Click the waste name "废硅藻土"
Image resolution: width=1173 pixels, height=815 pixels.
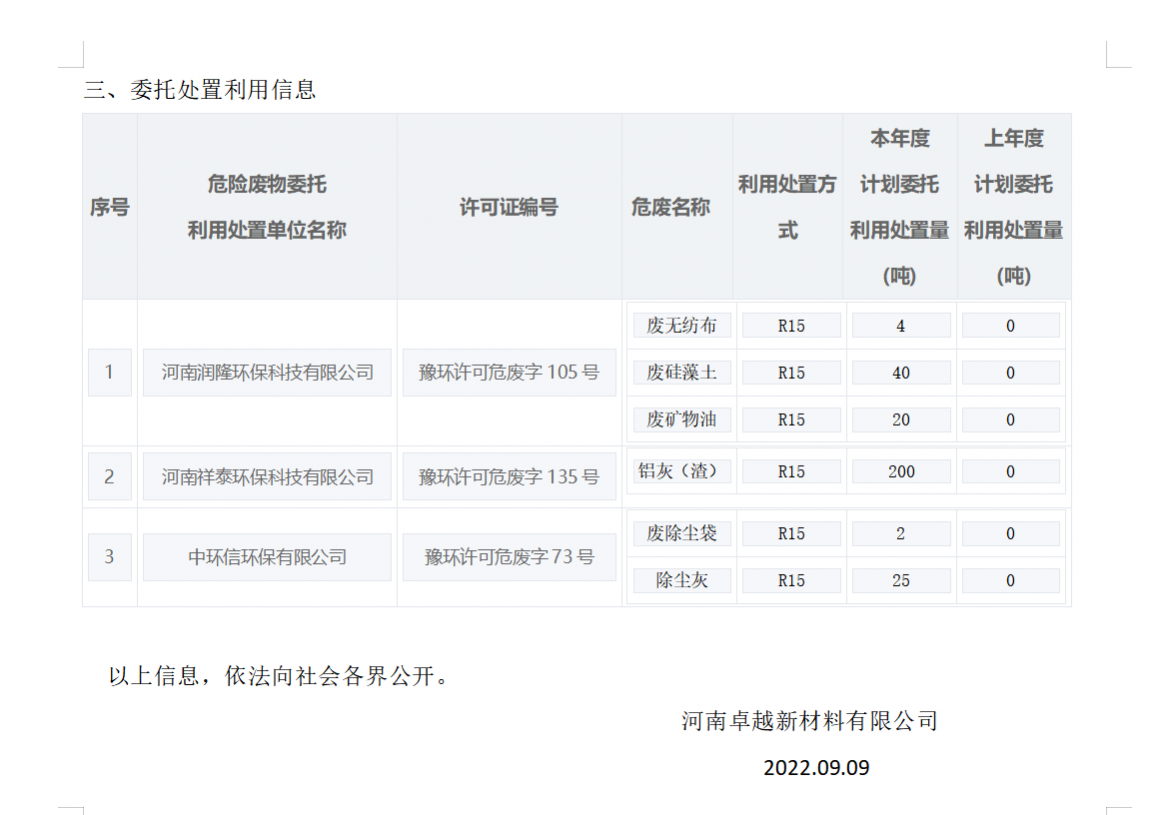click(682, 373)
